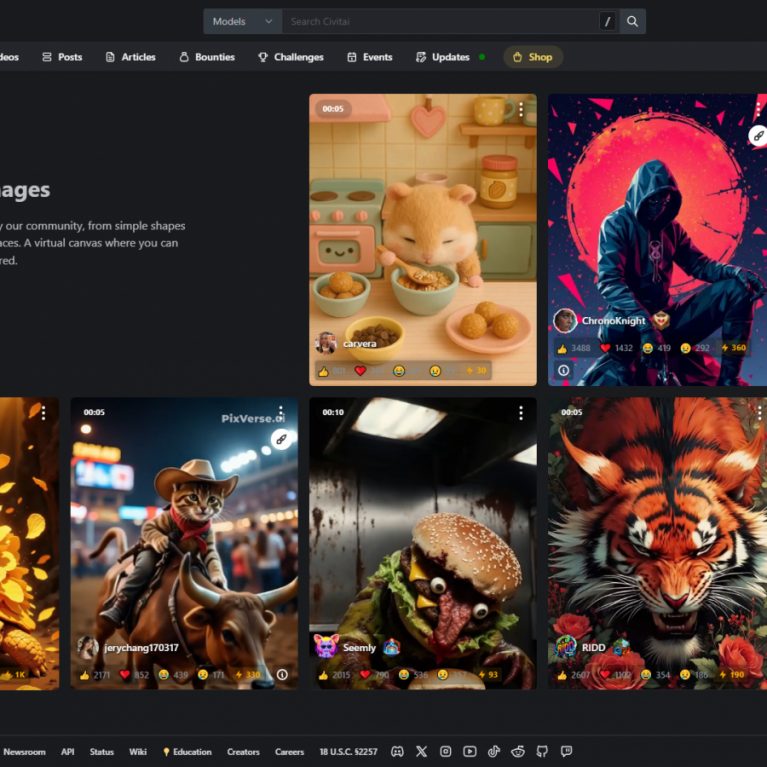Open the Events tab
Image resolution: width=767 pixels, height=767 pixels.
(370, 57)
